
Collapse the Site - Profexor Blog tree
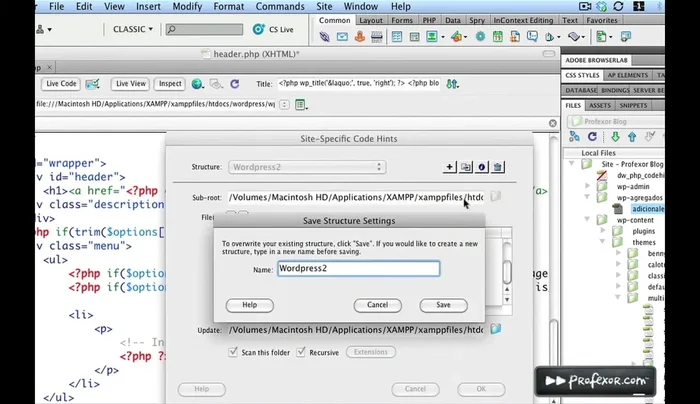571,164
